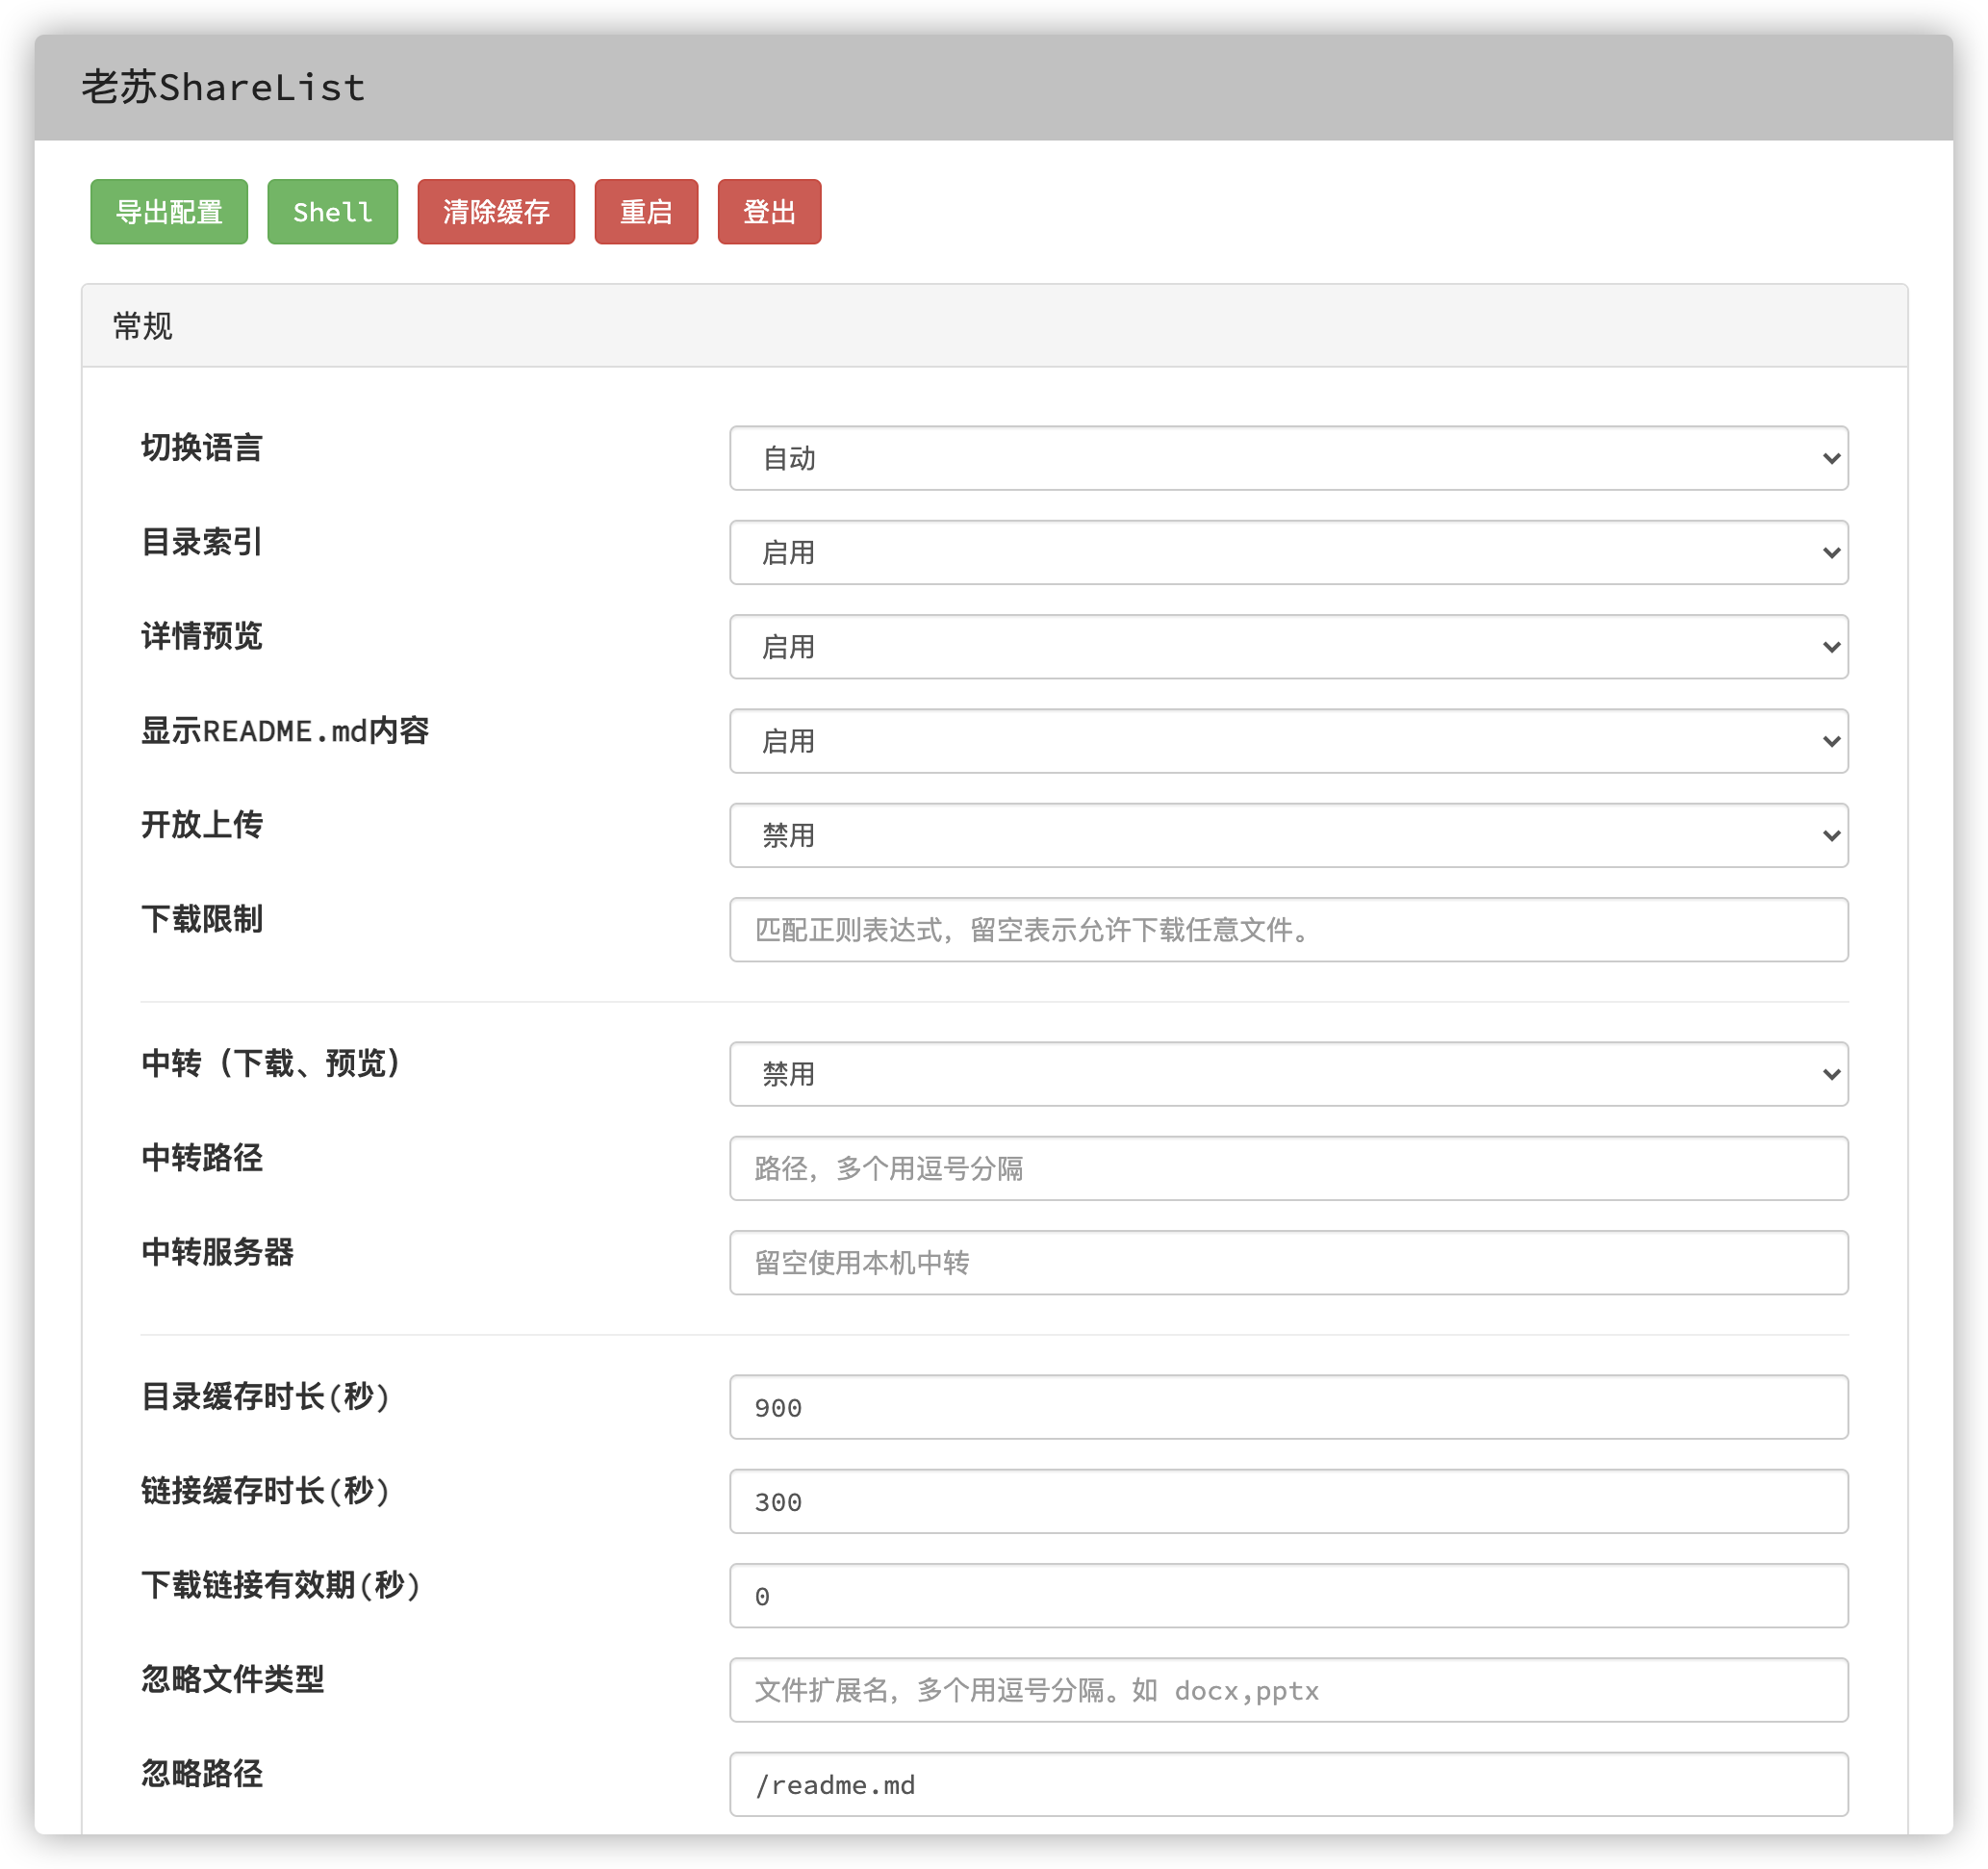
Task: Click the 中转路径 path input field
Action: coord(1288,1168)
